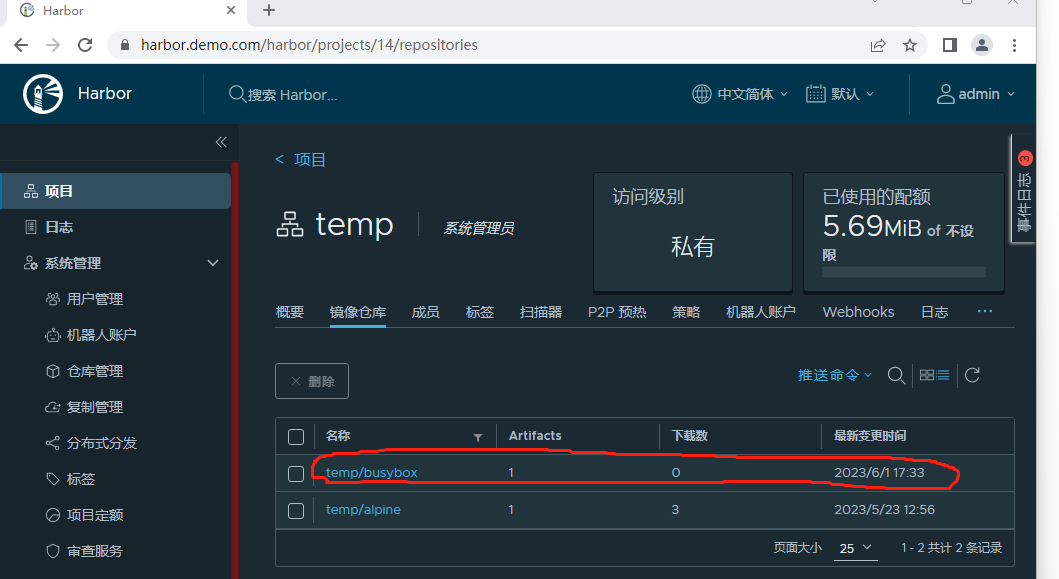Image resolution: width=1059 pixels, height=579 pixels.
Task: Expand the 推送命令 dropdown
Action: (835, 375)
